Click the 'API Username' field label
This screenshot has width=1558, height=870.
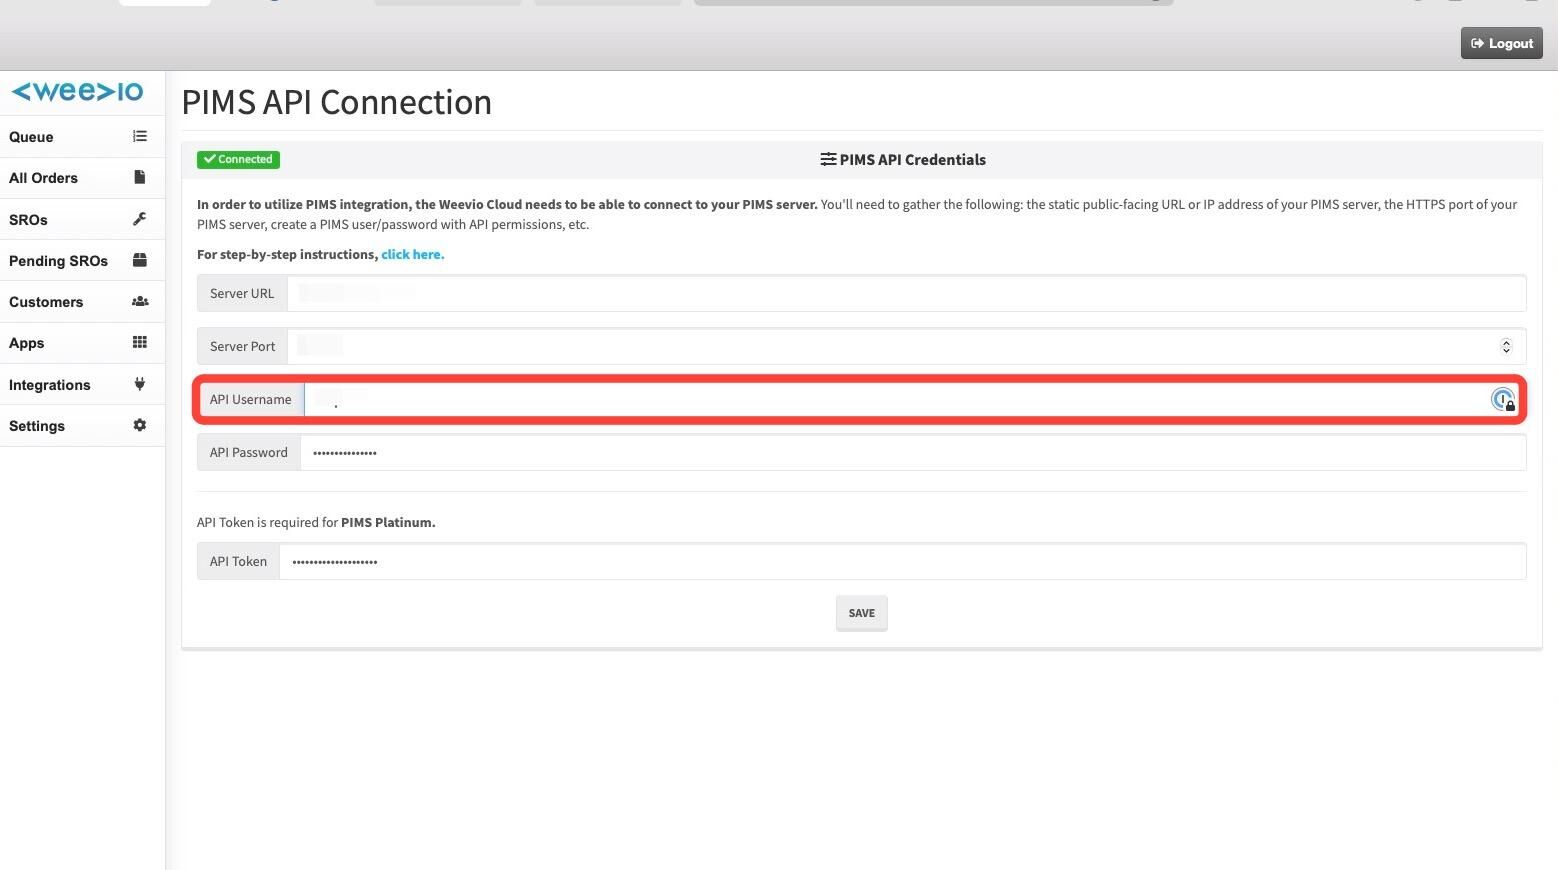pos(251,399)
